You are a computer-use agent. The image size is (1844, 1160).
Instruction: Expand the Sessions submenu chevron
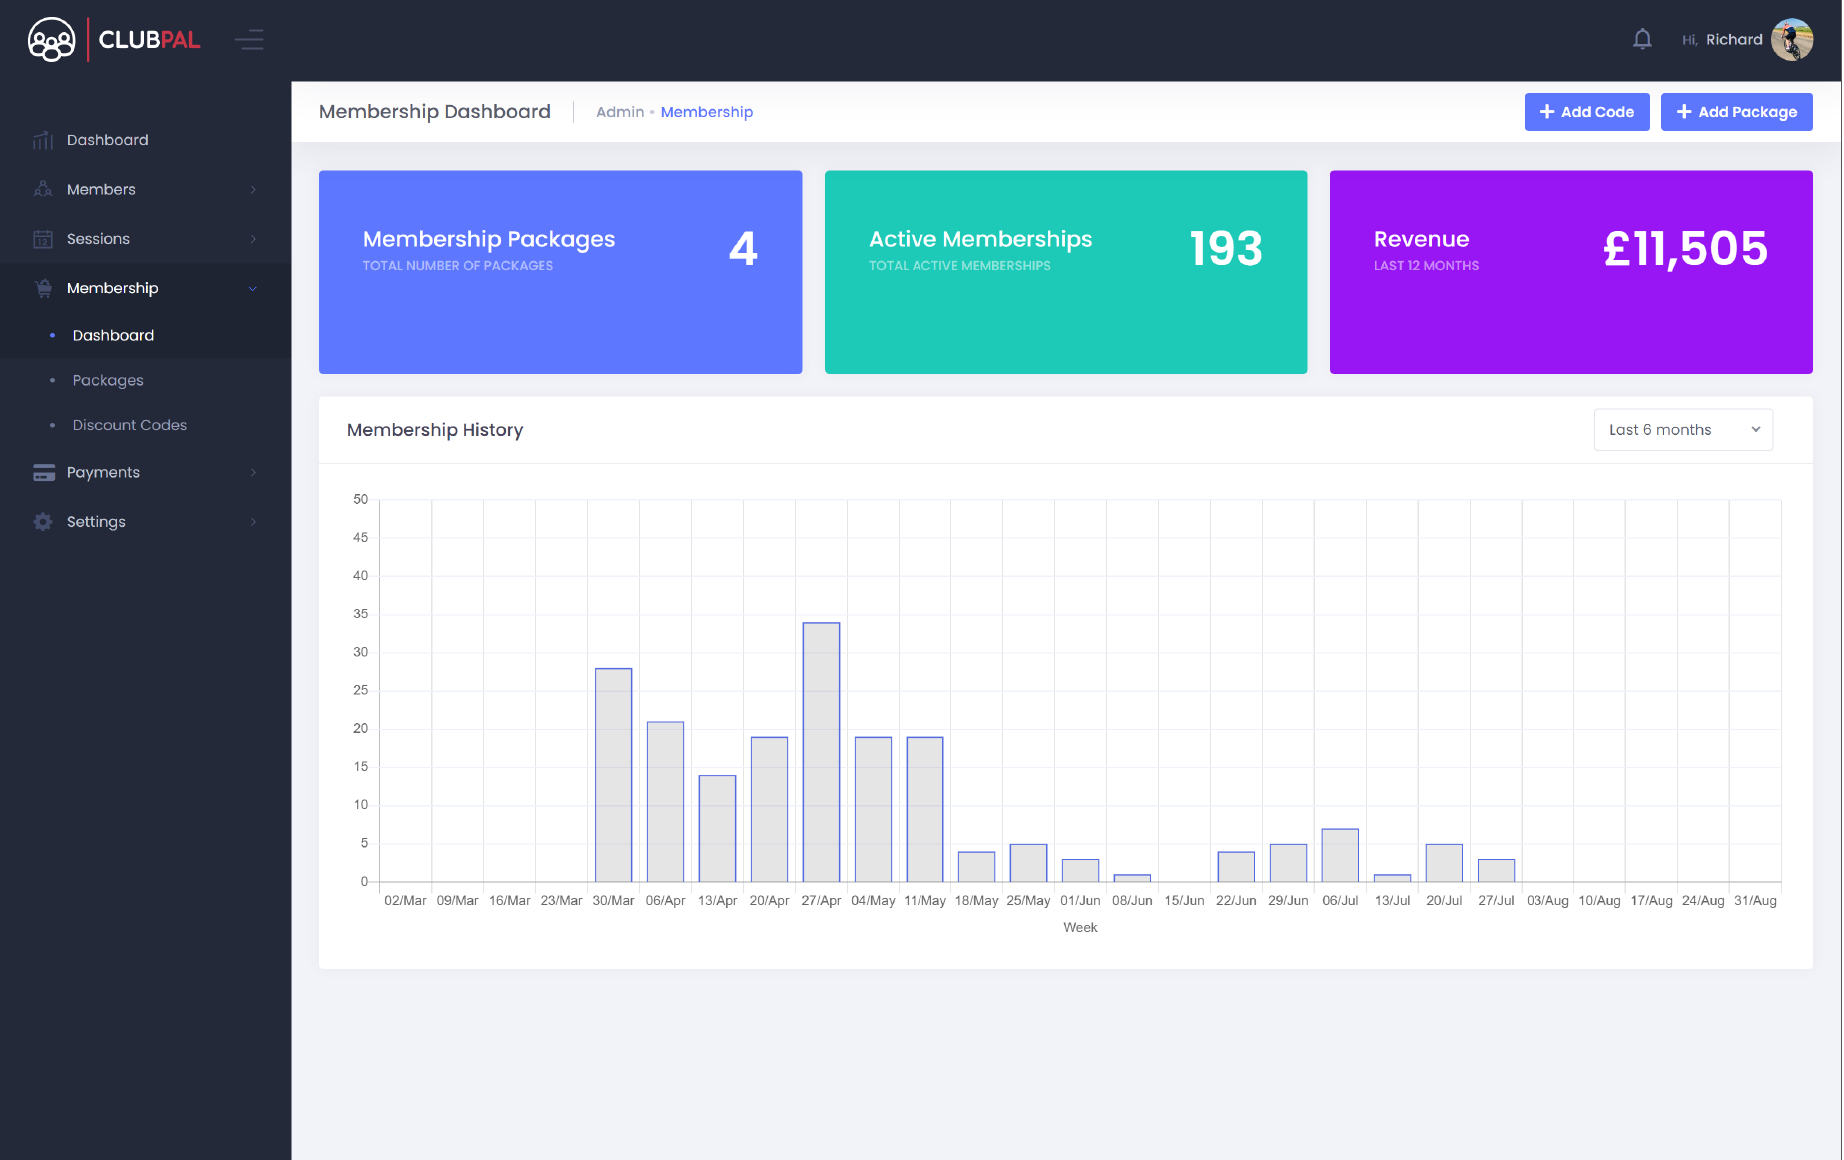tap(253, 239)
